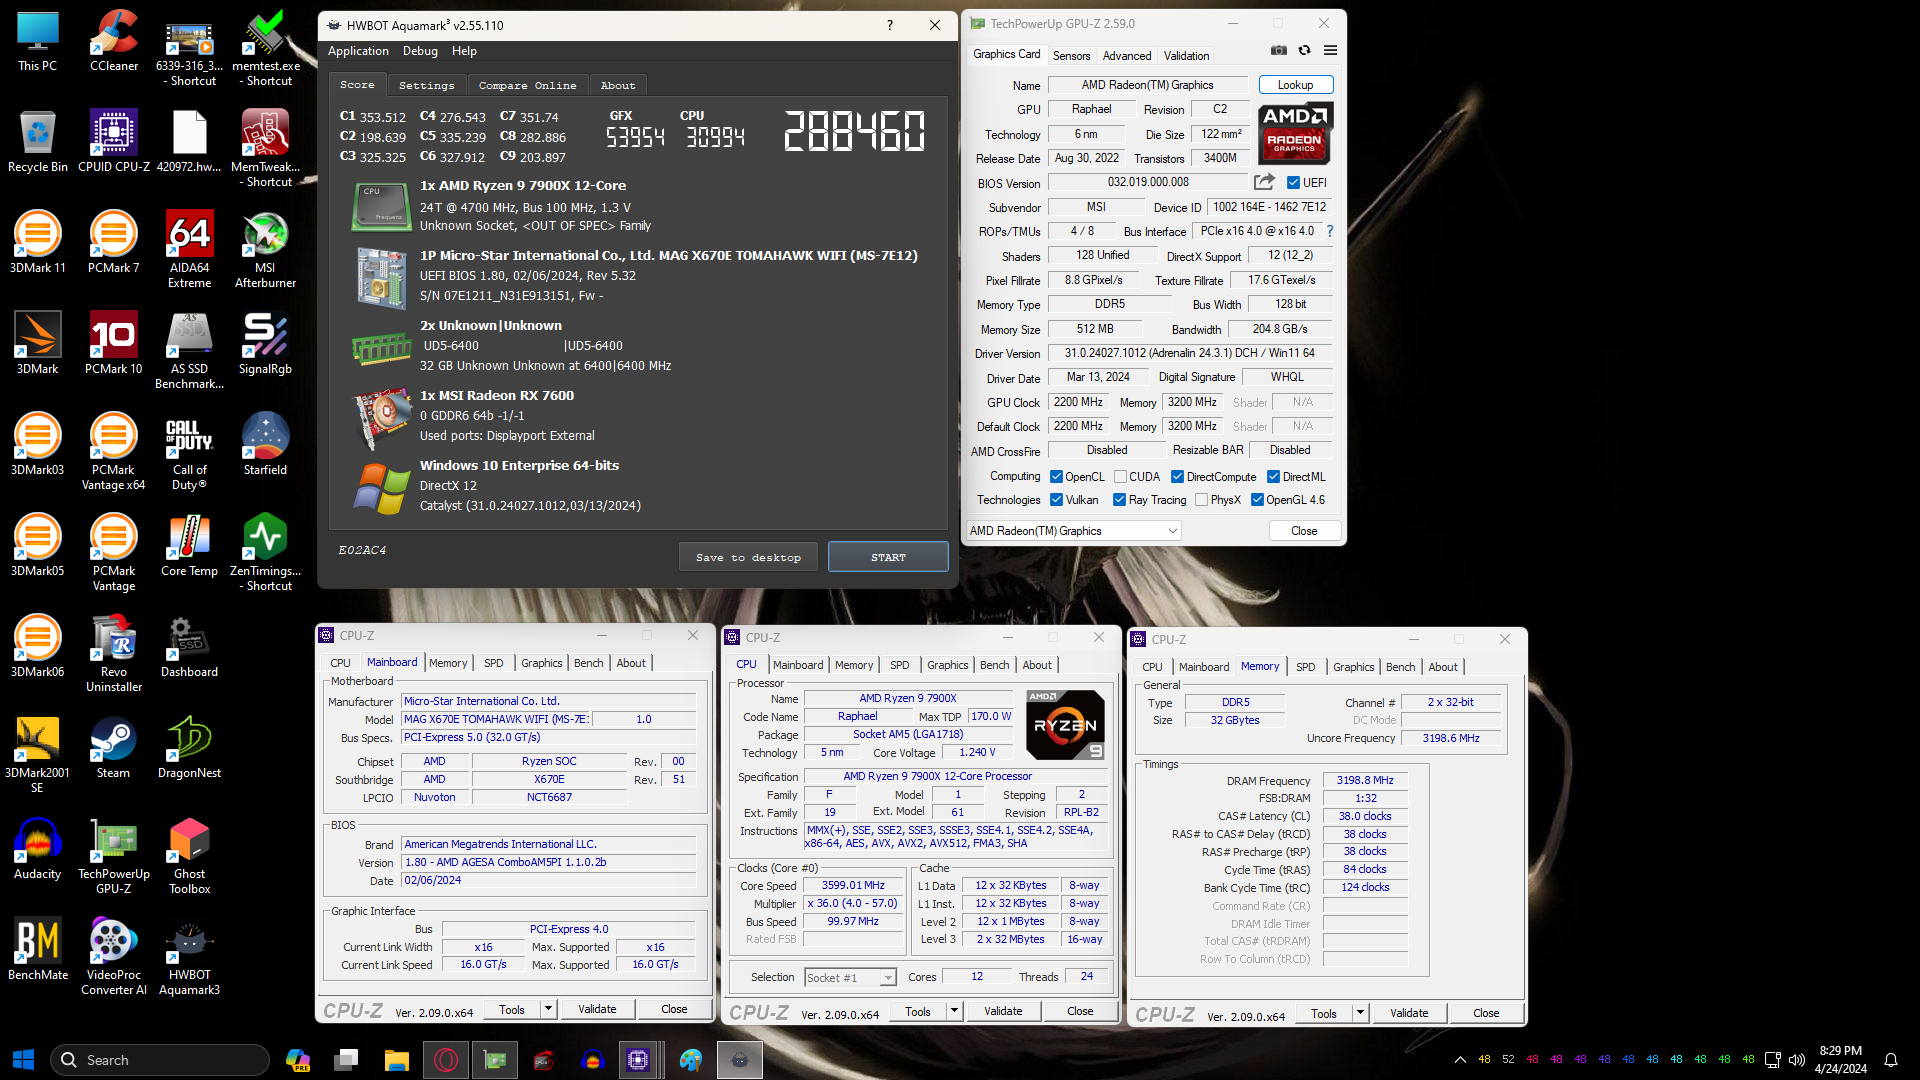
Task: Click Aquamark title bar help question mark
Action: [889, 25]
